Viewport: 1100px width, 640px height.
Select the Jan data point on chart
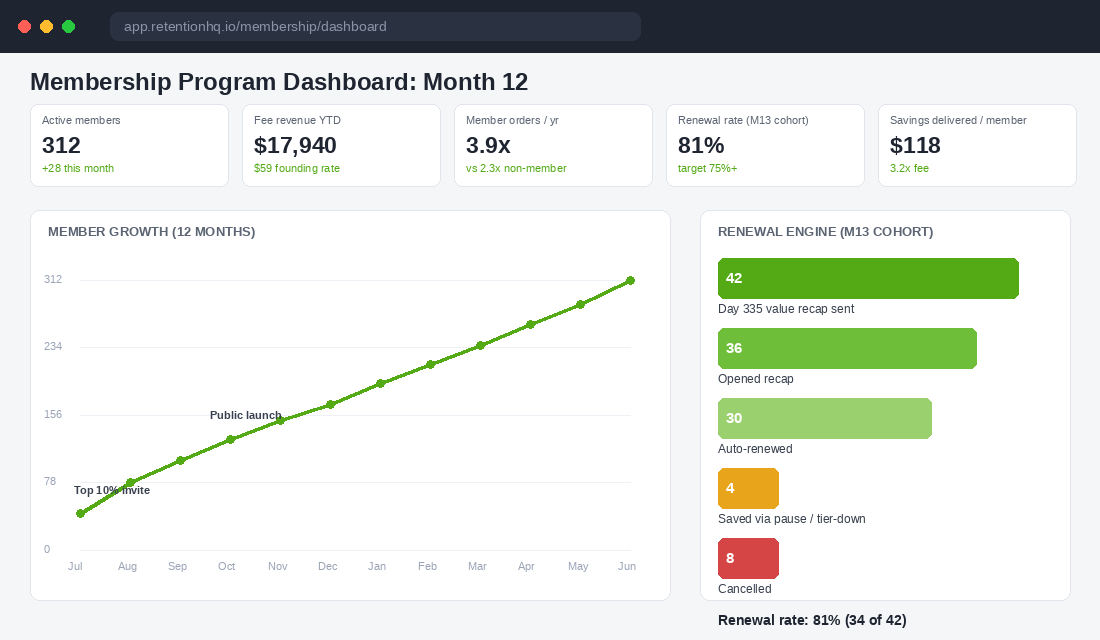tap(380, 383)
